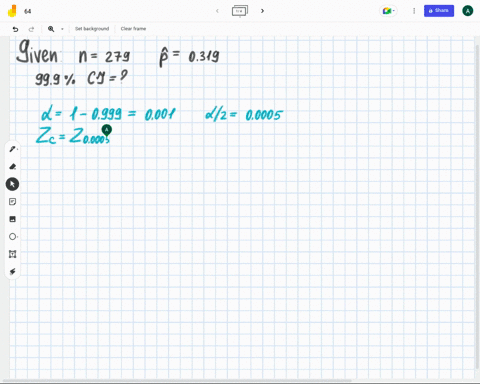Click the jam title "64"
The height and width of the screenshot is (384, 480).
pos(28,11)
